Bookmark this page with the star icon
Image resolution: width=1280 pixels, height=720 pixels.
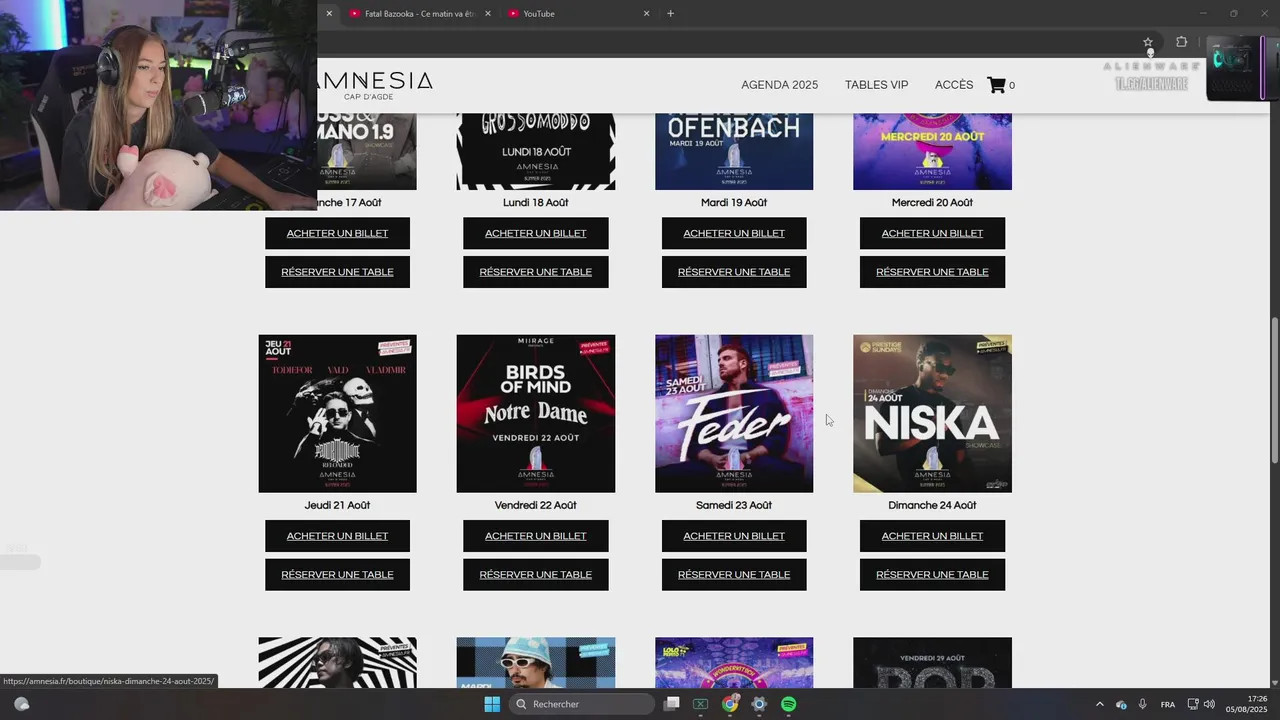pos(1148,42)
